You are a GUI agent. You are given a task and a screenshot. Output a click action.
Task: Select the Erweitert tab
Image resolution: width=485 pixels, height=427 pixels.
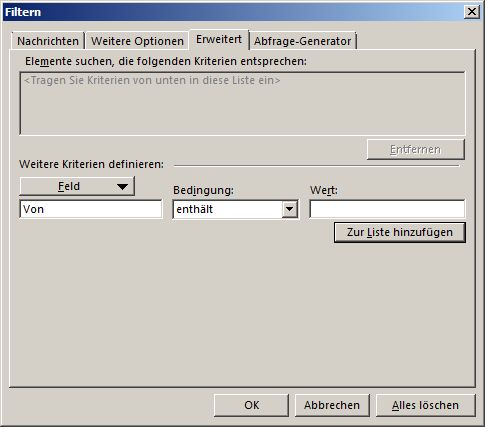tap(219, 39)
